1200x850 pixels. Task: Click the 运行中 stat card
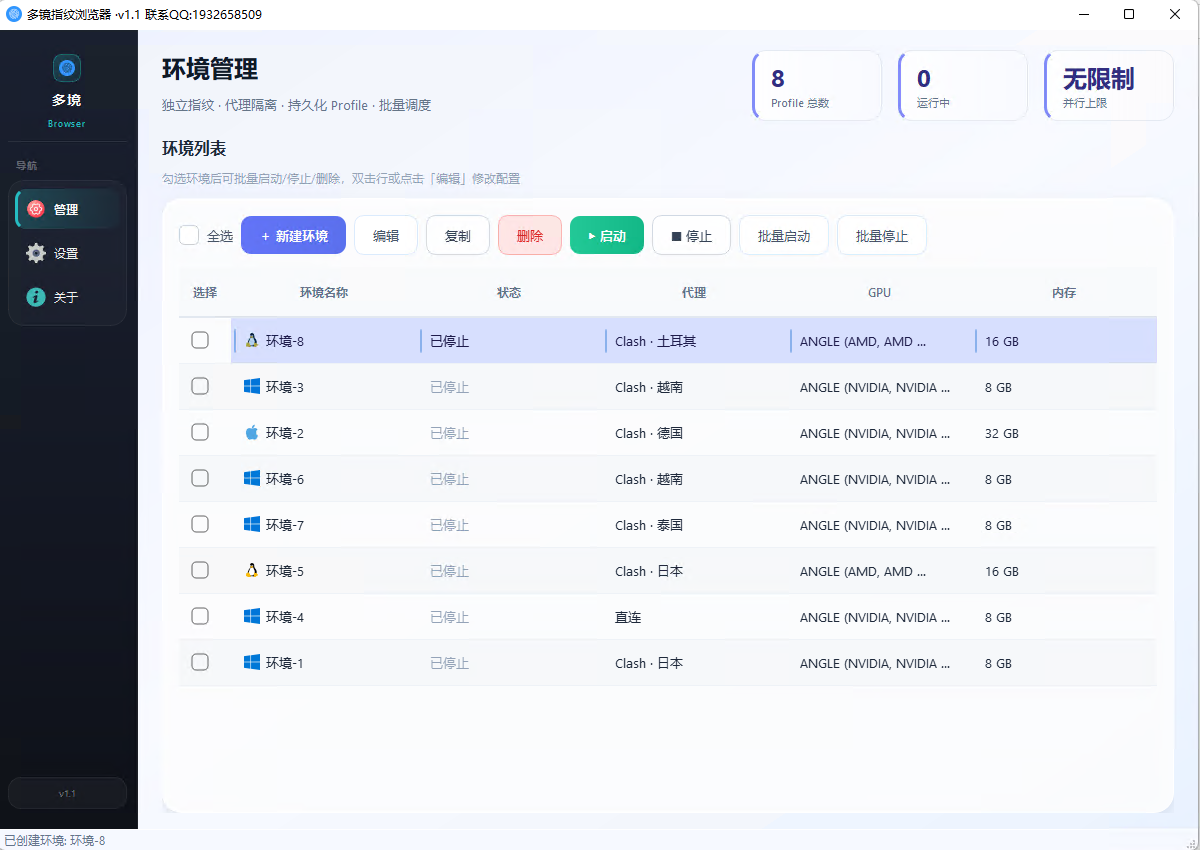(x=963, y=86)
